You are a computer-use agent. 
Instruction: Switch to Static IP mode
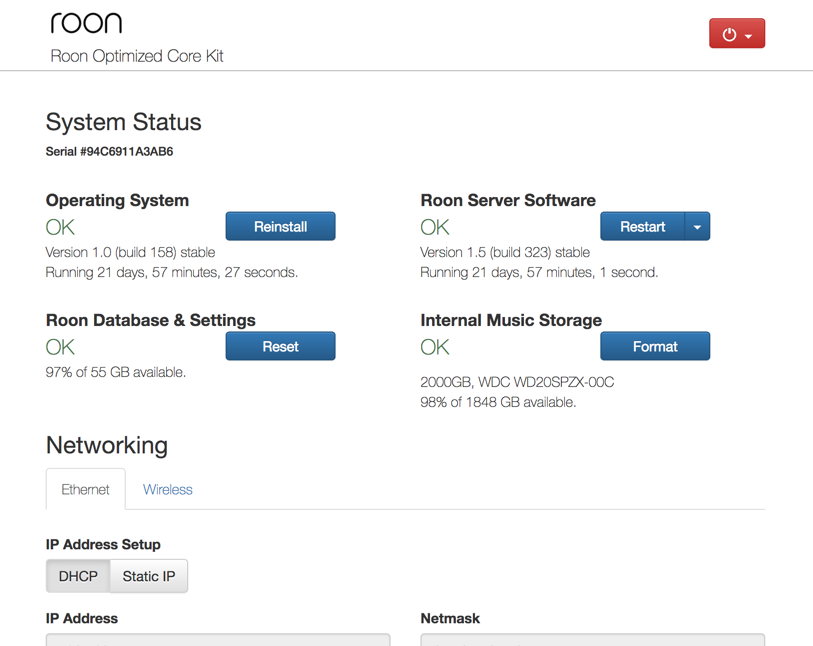coord(148,576)
